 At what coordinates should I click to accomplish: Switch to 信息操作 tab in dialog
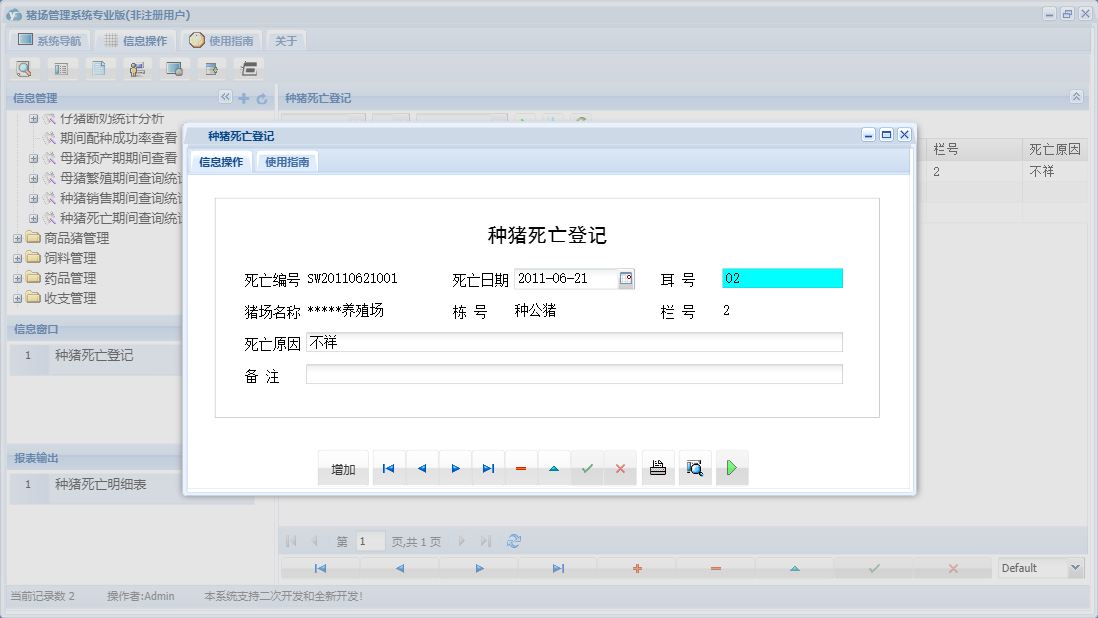tap(221, 162)
